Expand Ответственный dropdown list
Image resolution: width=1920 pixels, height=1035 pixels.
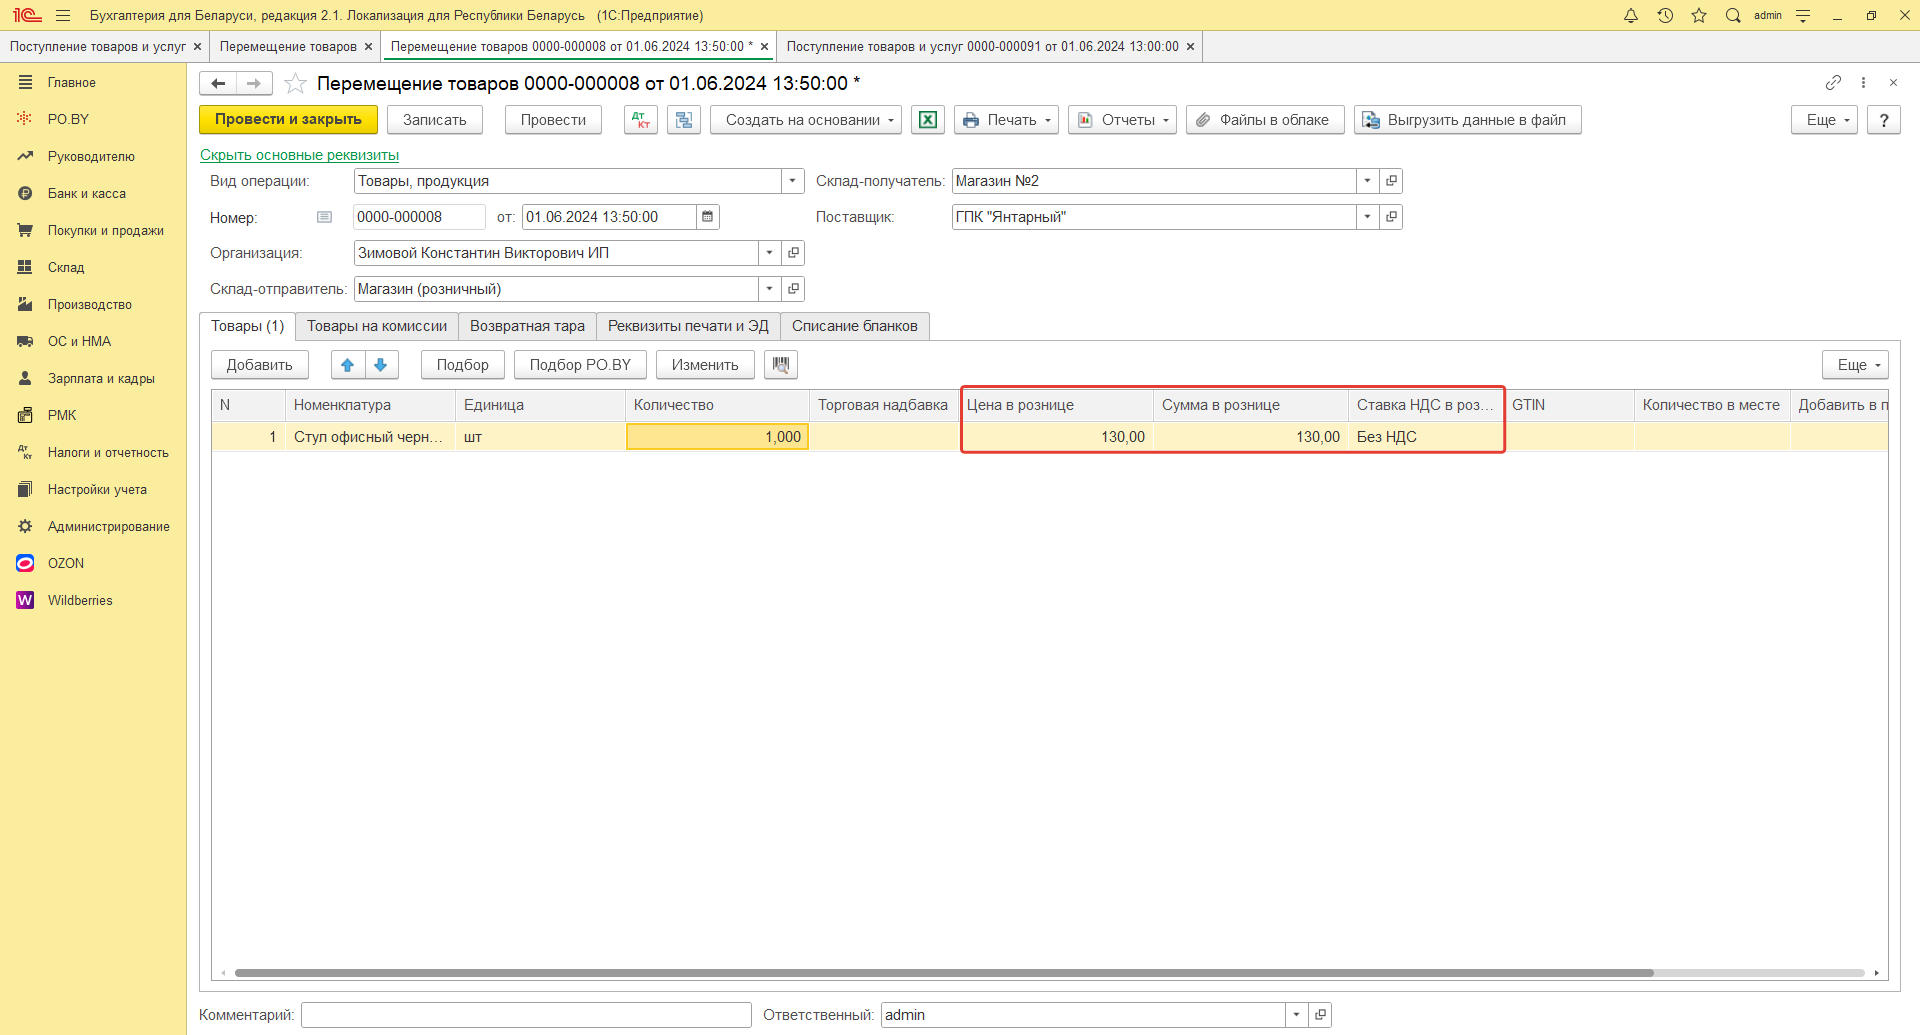pos(1296,1015)
